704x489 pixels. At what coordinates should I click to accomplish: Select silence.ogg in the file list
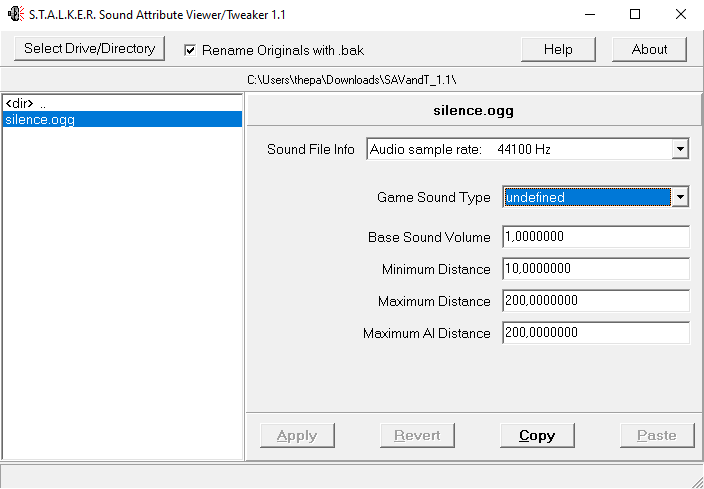(x=122, y=119)
